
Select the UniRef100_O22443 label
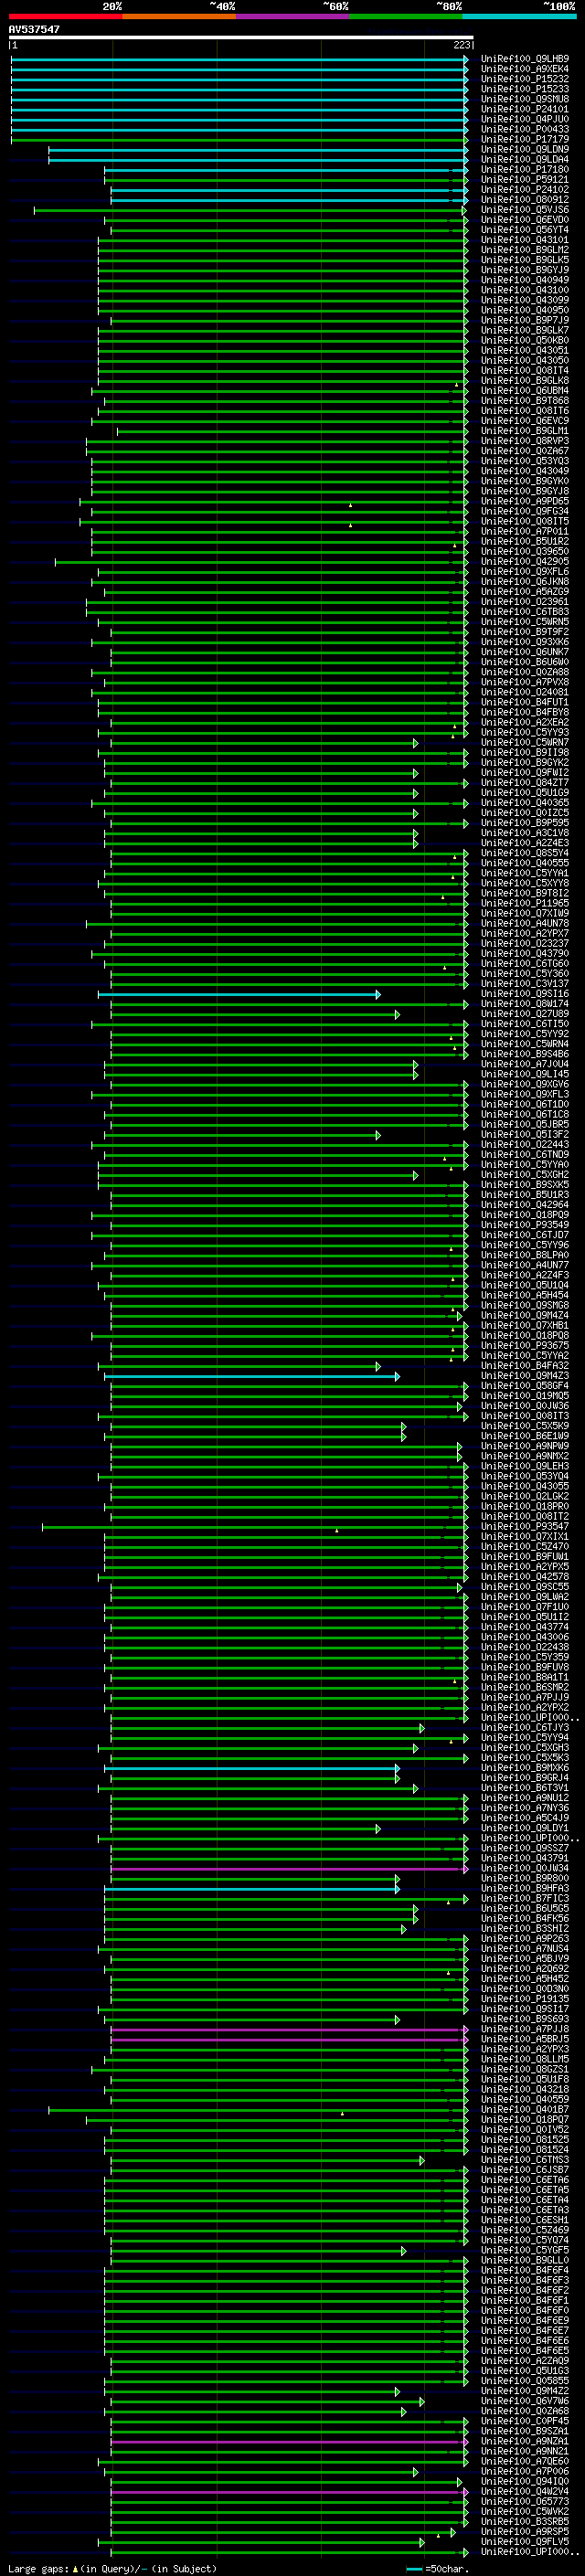tap(525, 1145)
